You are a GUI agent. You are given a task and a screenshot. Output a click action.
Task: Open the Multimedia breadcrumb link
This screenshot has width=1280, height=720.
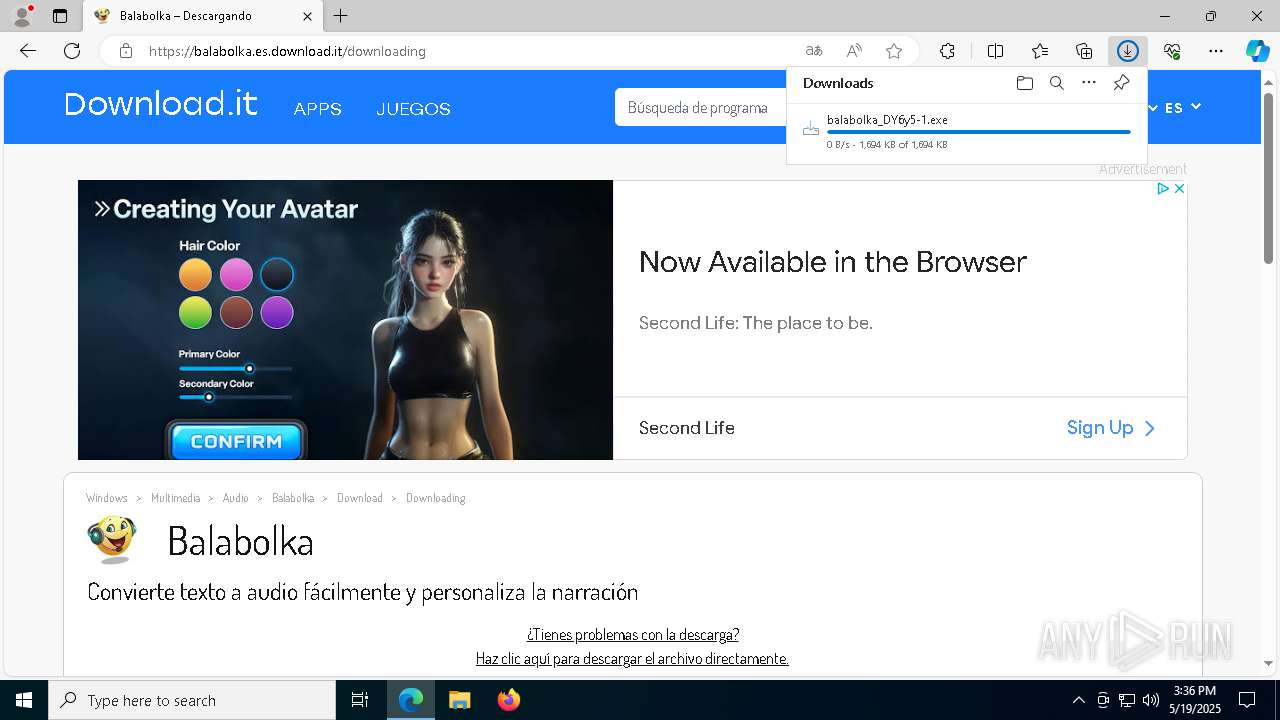click(x=175, y=498)
